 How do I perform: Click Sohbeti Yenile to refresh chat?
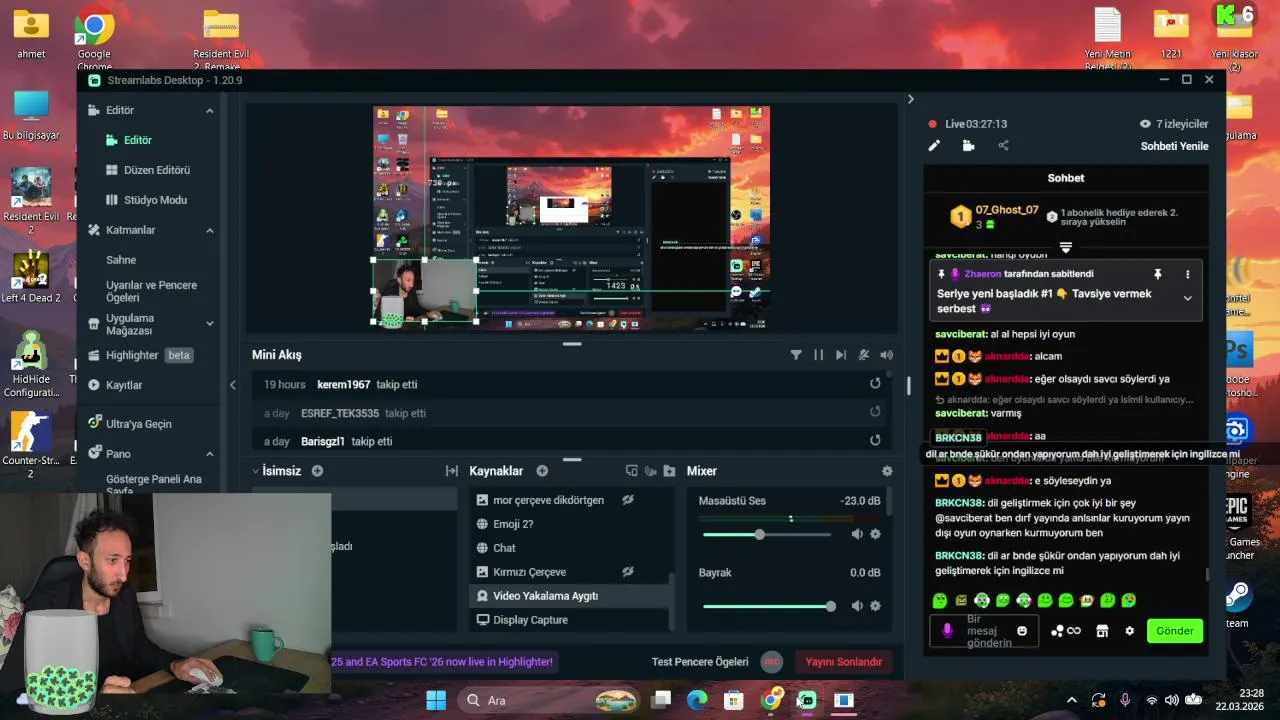pos(1174,146)
